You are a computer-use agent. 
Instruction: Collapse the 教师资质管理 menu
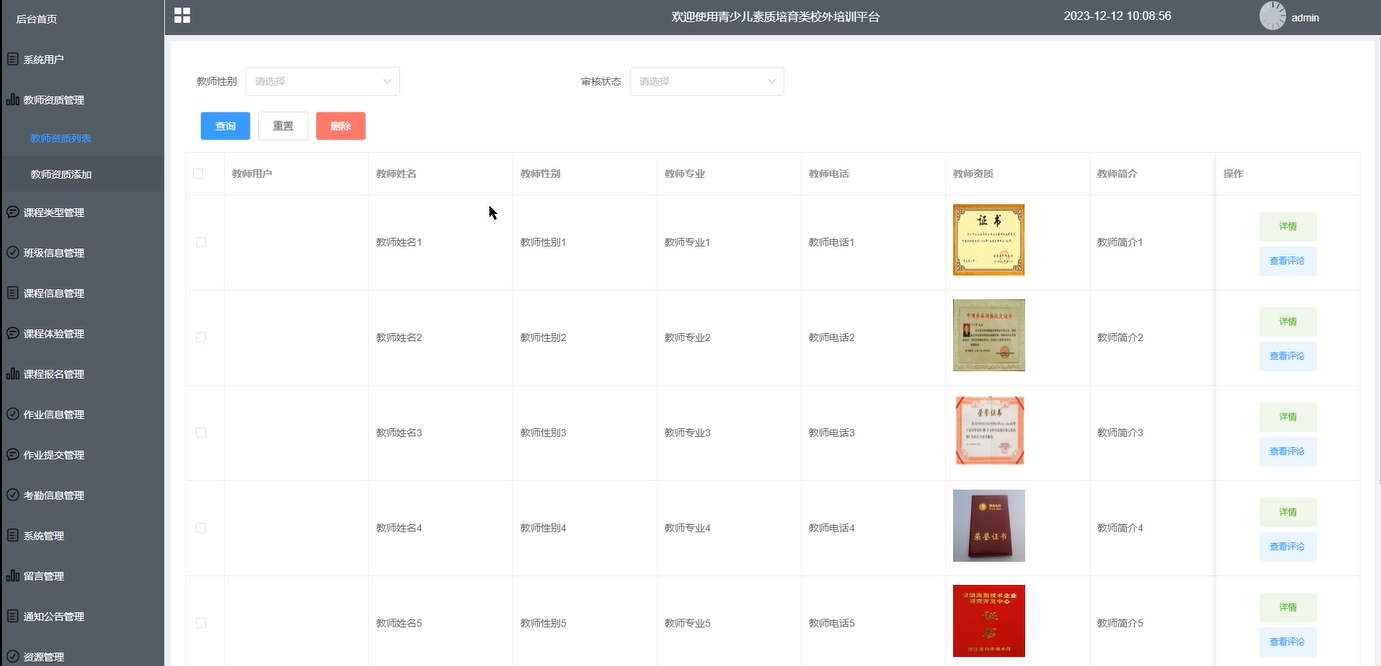(x=82, y=100)
